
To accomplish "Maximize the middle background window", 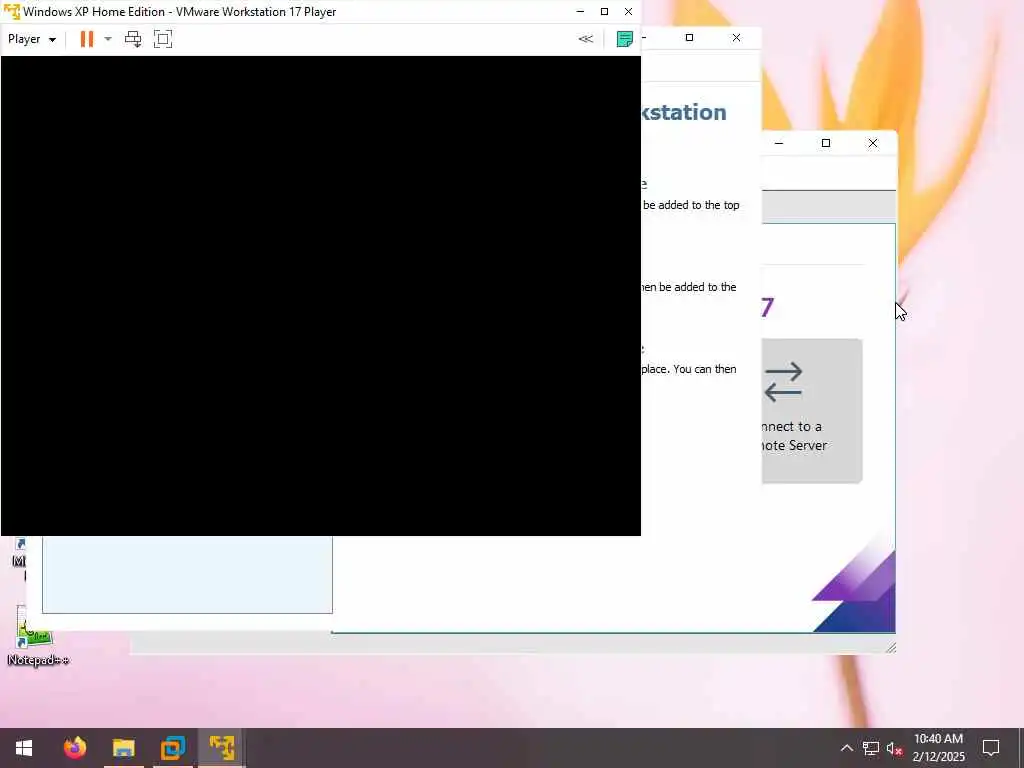I will point(689,38).
